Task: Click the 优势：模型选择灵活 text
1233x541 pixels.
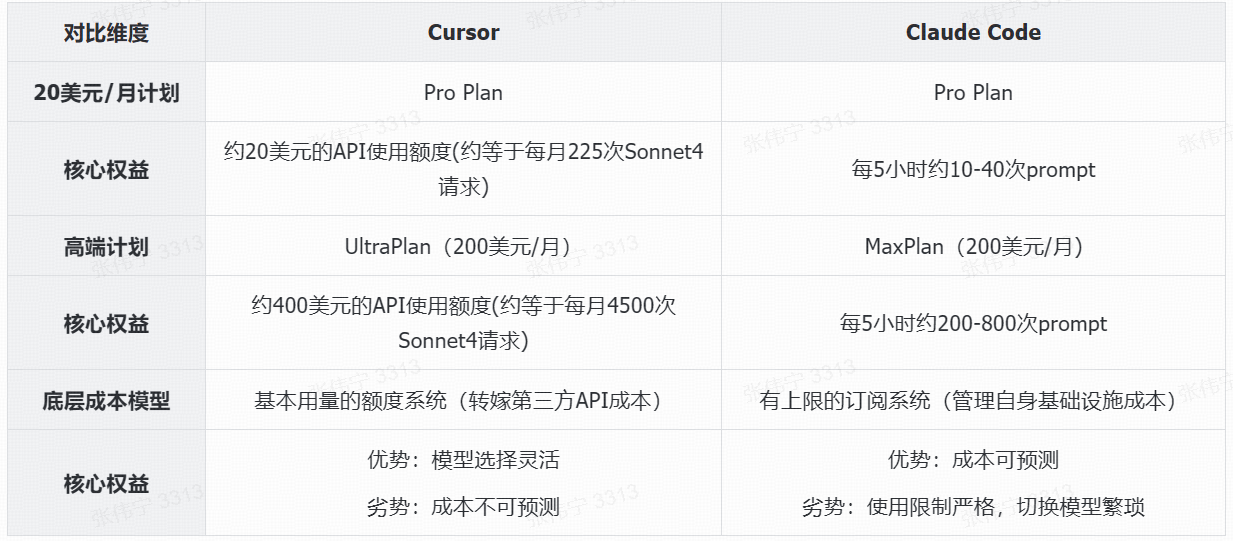Action: coord(463,460)
